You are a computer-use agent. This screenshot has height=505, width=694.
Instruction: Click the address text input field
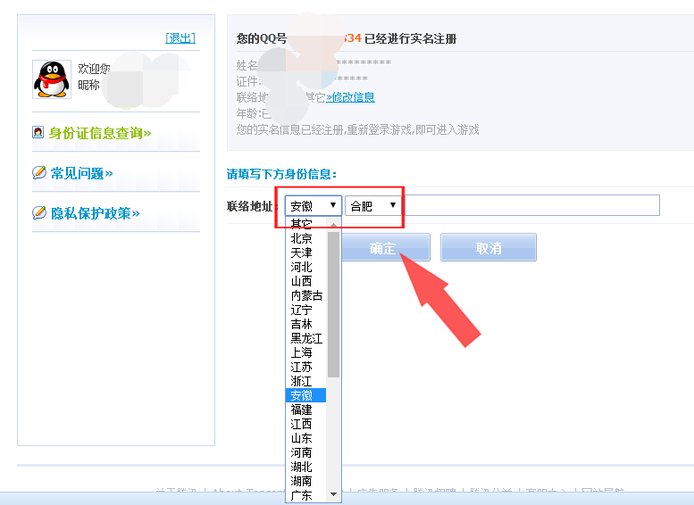click(x=531, y=205)
